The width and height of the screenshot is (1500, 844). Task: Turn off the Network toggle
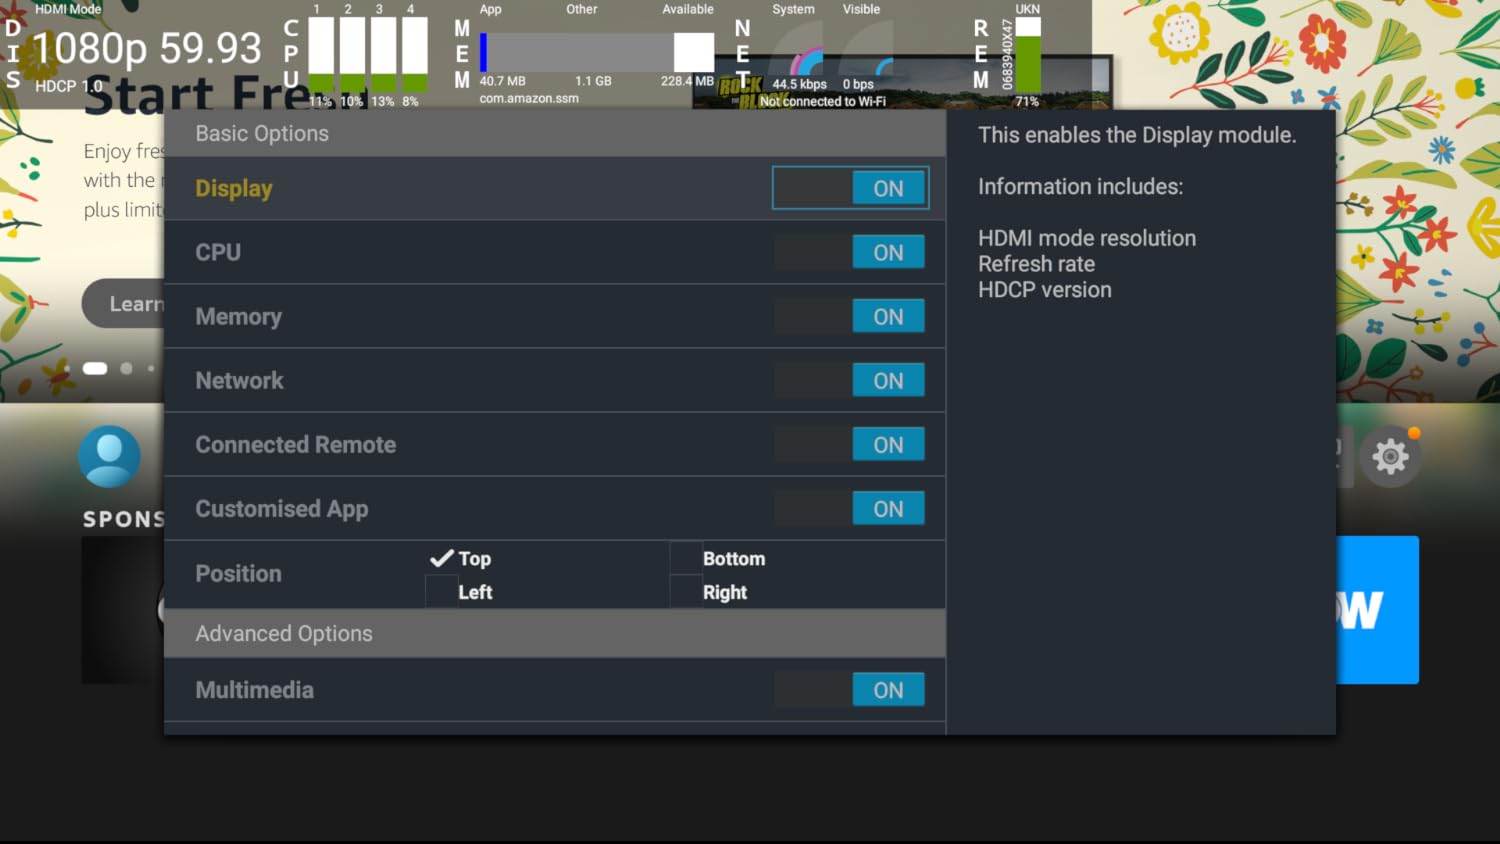point(851,380)
